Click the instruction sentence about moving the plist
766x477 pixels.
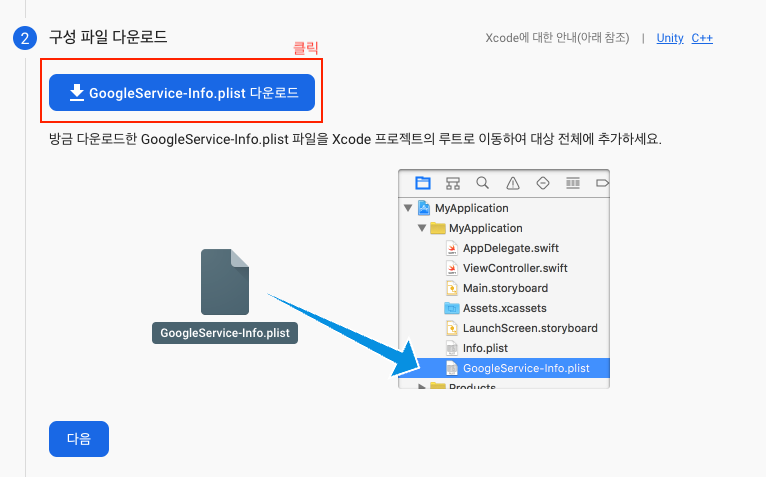point(355,139)
